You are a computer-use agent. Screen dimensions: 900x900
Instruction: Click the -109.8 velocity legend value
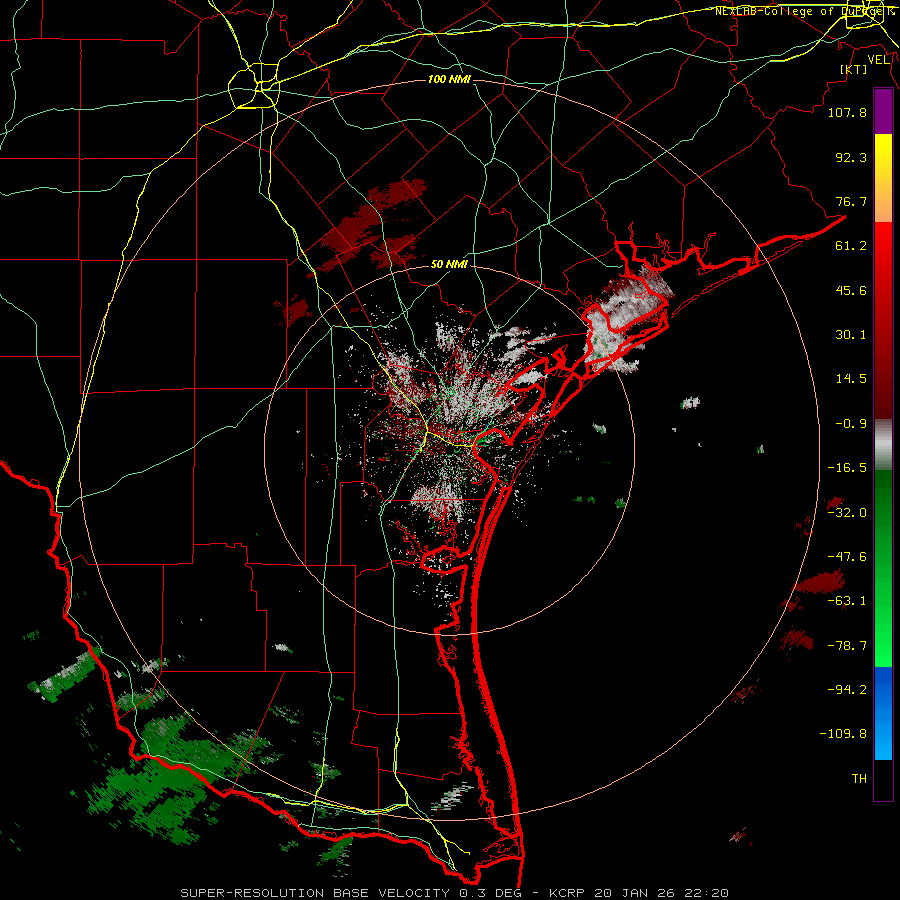(843, 734)
